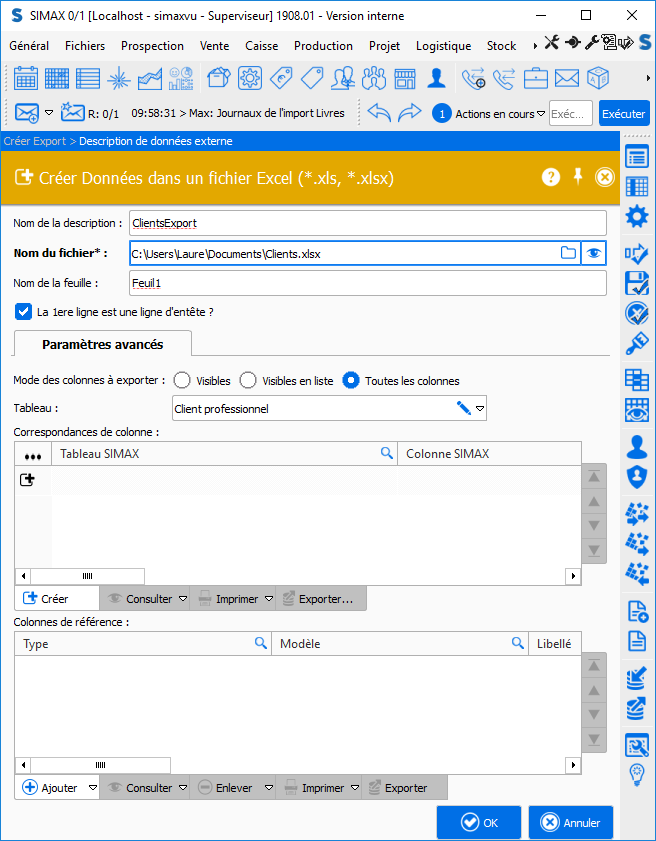Viewport: 656px width, 841px height.
Task: Click the envelope mail icon in toolbar
Action: click(x=567, y=78)
